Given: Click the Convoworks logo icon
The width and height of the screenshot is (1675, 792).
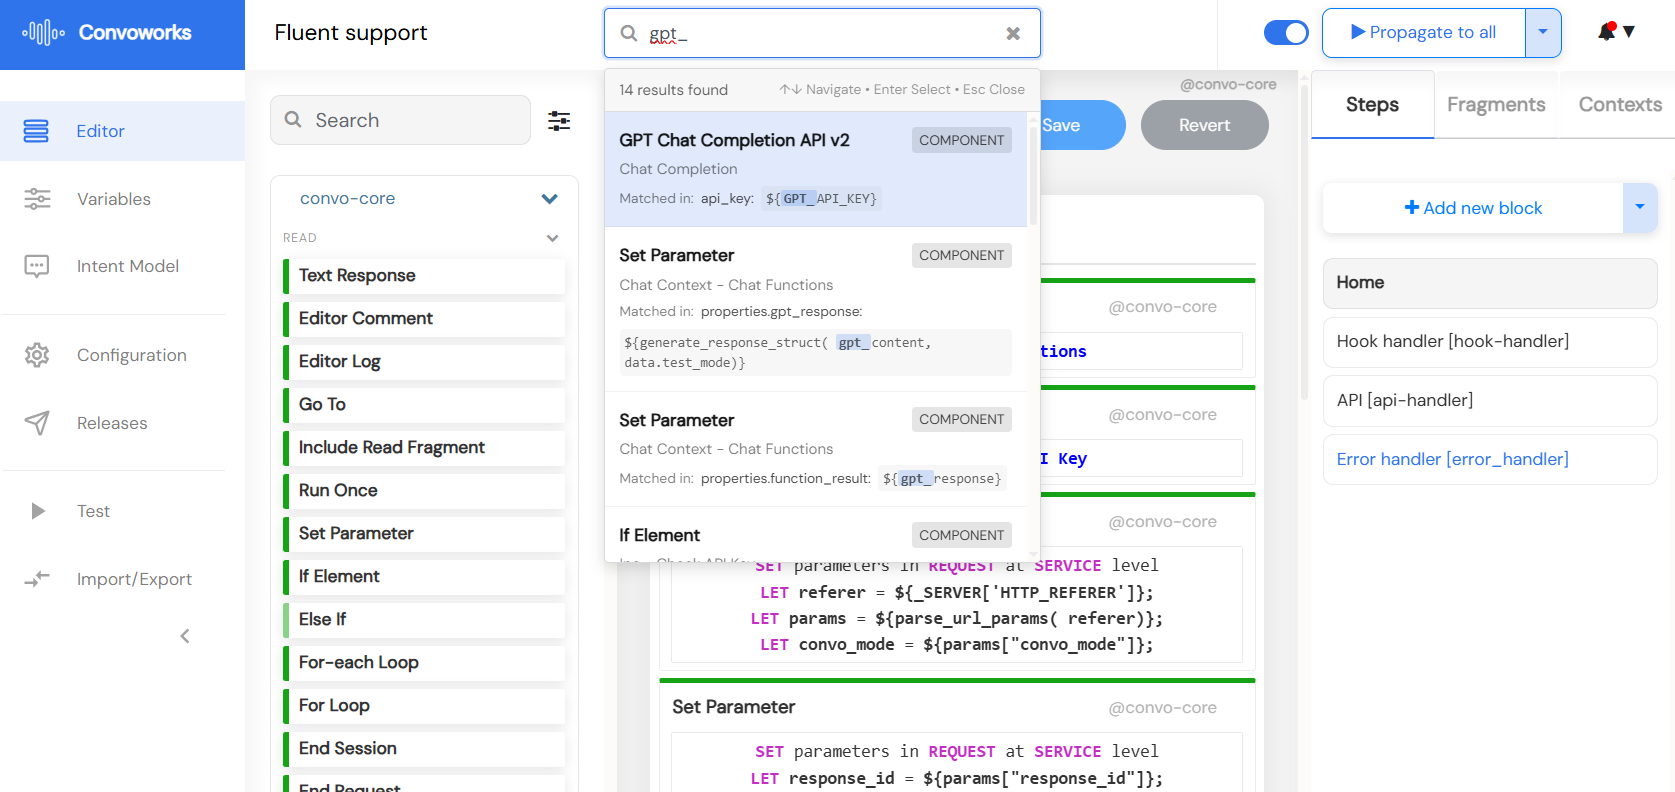Looking at the screenshot, I should click(x=43, y=33).
